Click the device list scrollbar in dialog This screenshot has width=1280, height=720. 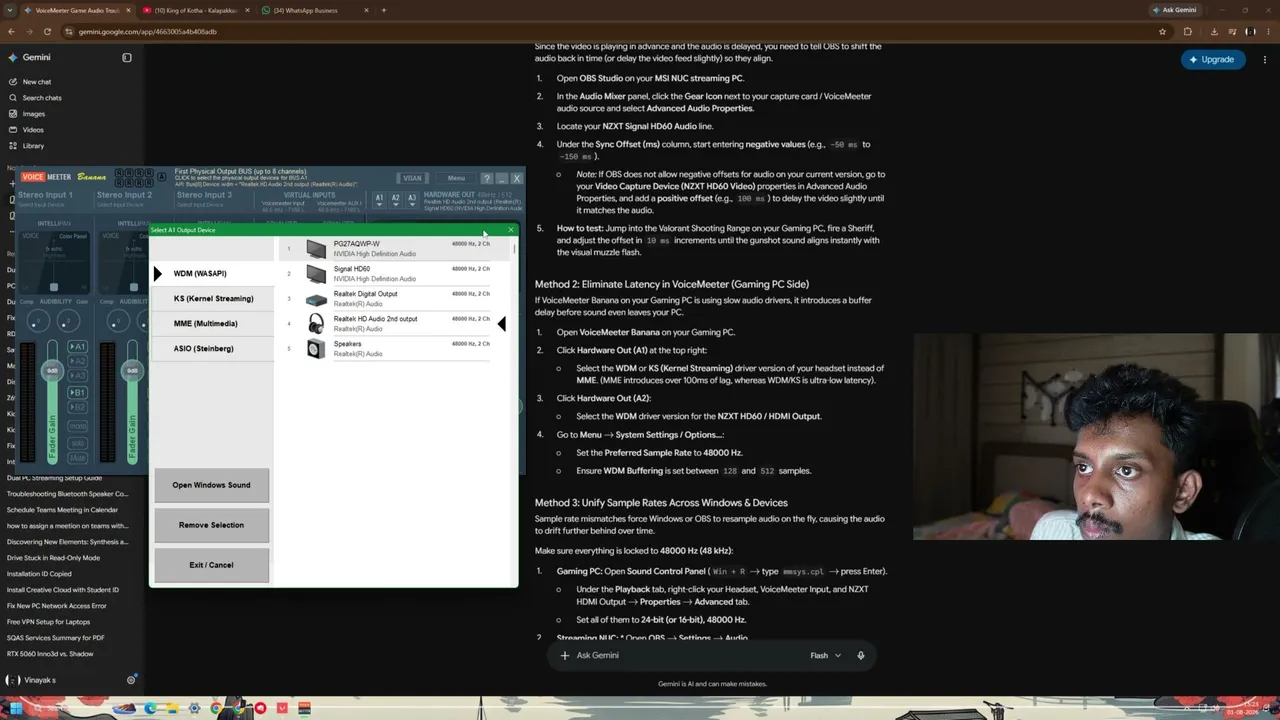(x=515, y=248)
